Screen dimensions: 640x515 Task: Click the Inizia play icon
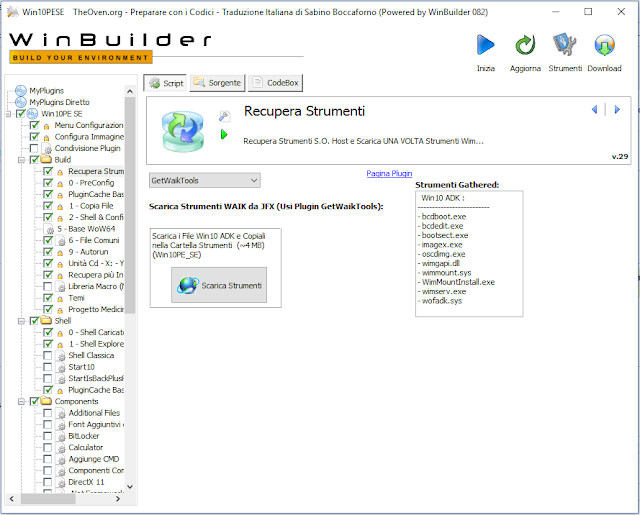pyautogui.click(x=485, y=45)
